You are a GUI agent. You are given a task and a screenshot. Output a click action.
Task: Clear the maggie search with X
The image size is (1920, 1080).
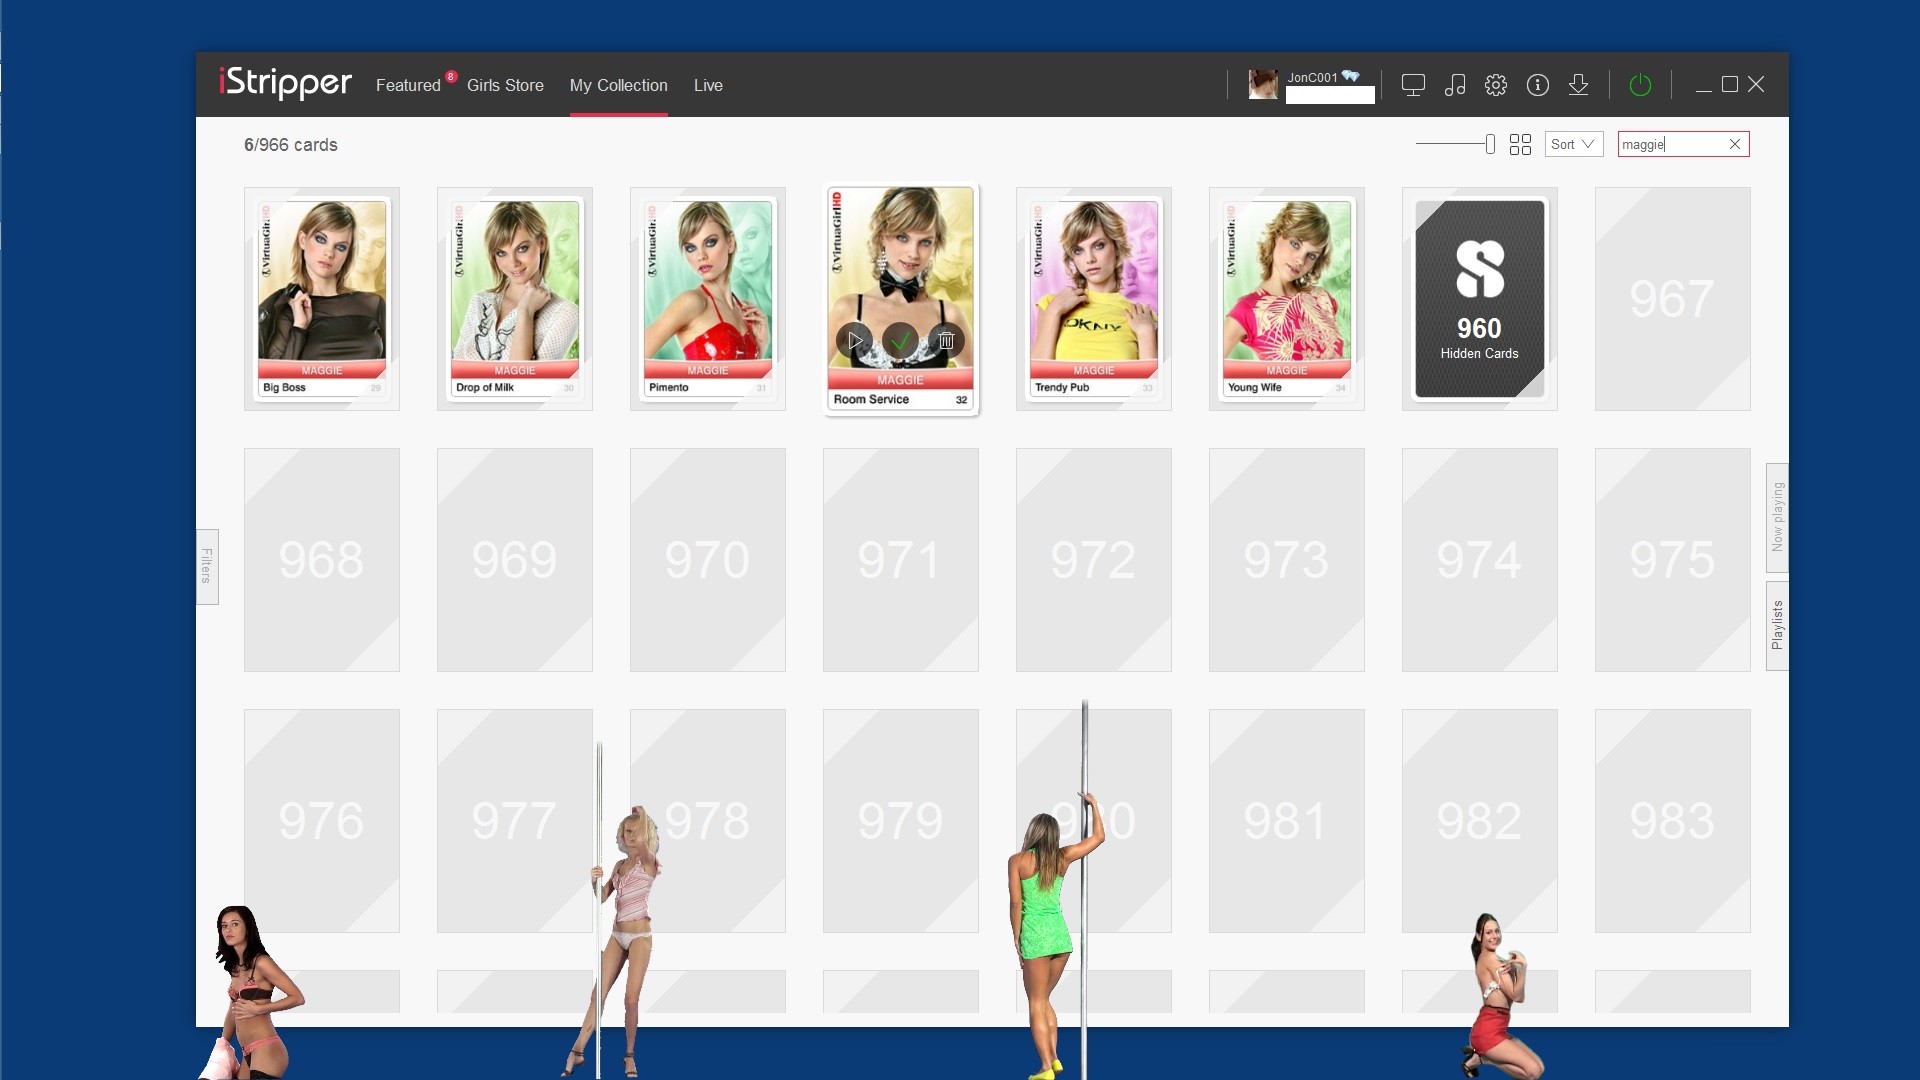coord(1735,144)
